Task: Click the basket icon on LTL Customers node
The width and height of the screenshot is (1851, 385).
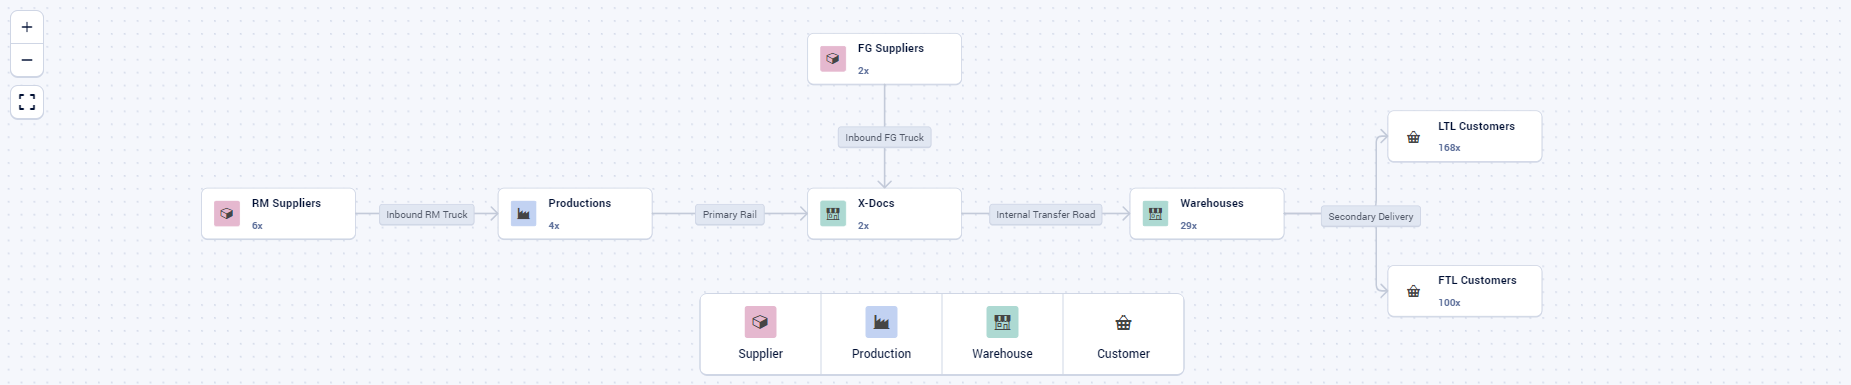Action: [1413, 137]
